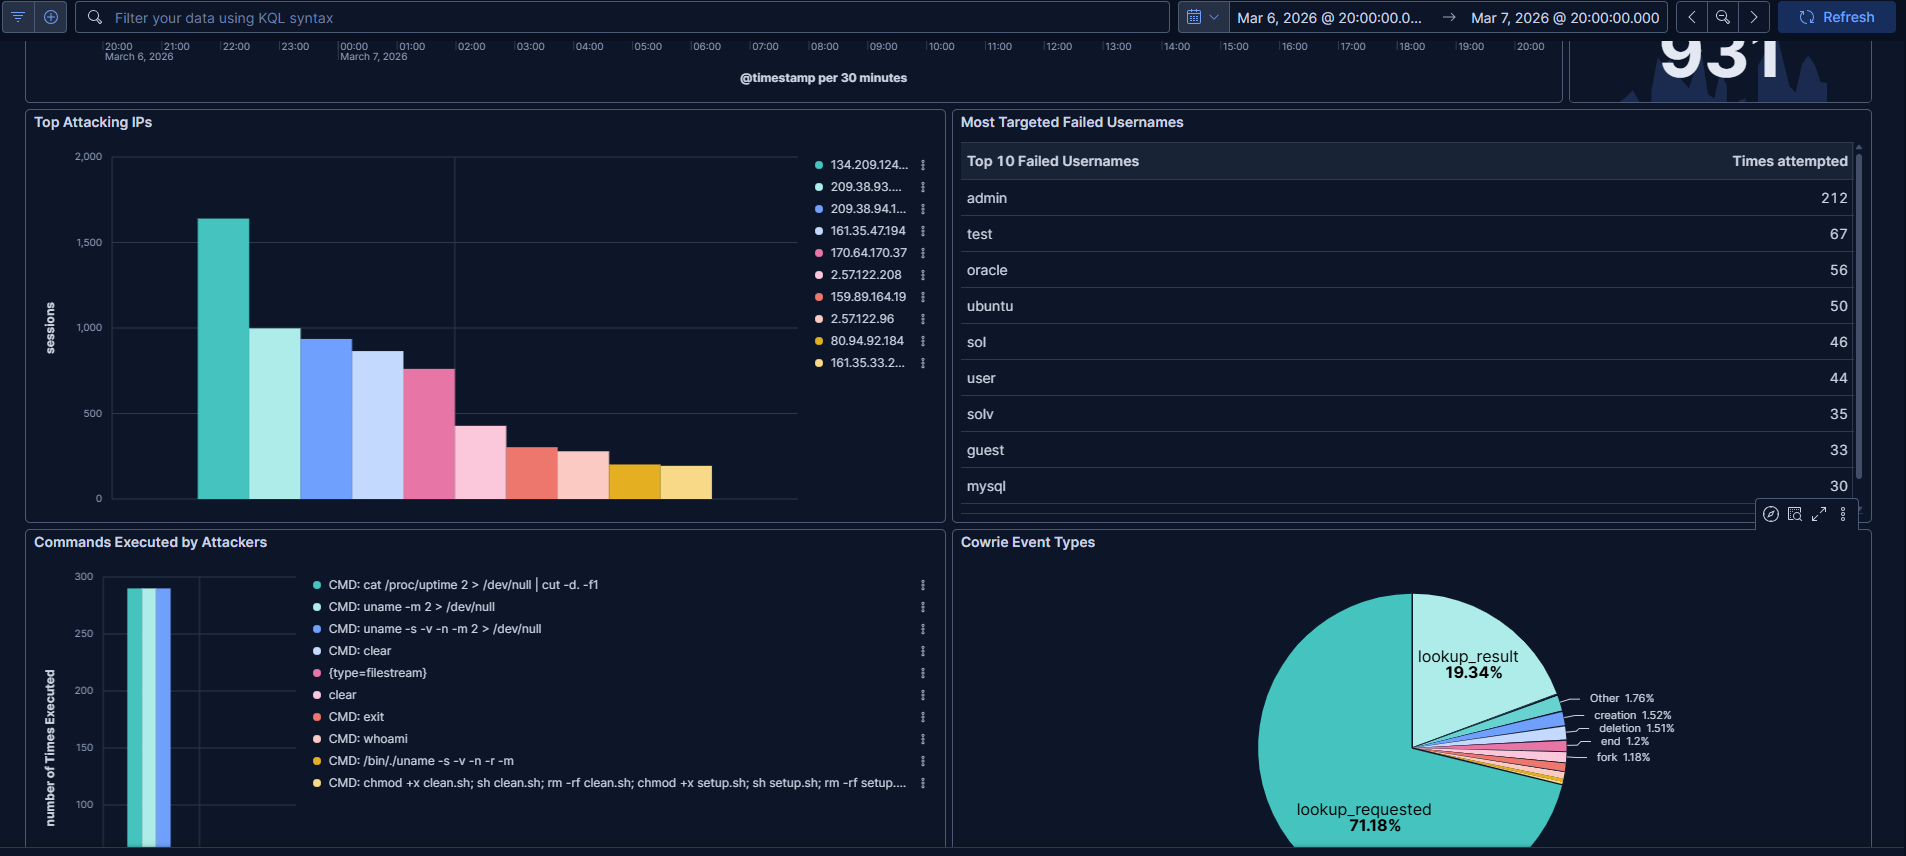Open options for 2.57.122.208 legend item
Viewport: 1906px width, 856px height.
[923, 275]
